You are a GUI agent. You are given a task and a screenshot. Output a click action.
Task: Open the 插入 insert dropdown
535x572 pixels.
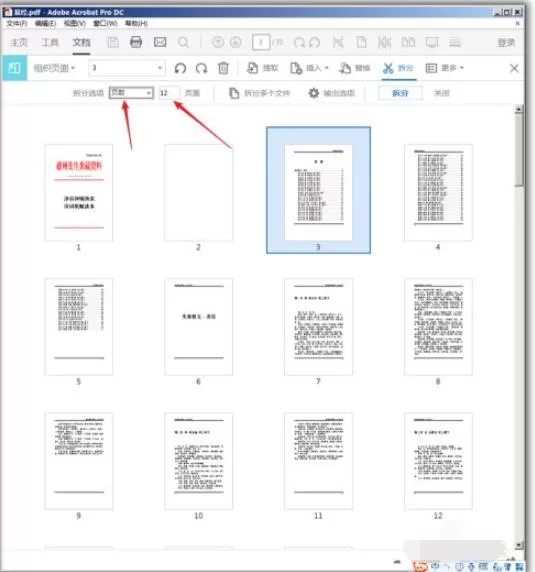point(309,68)
